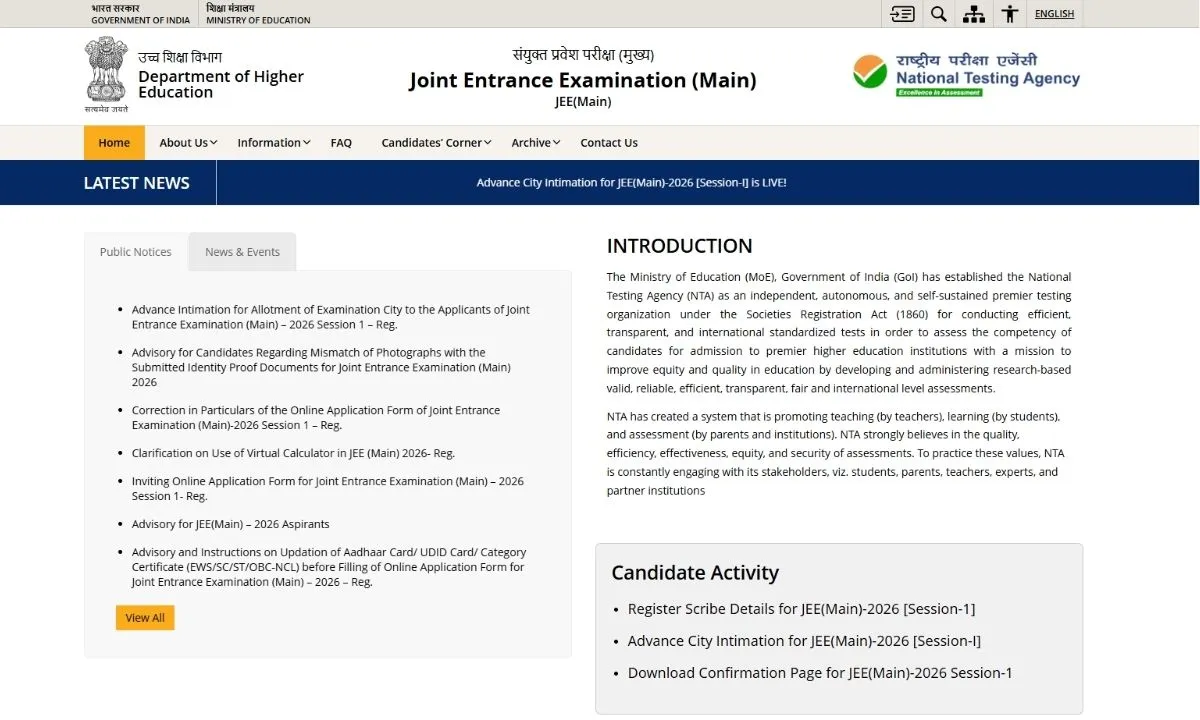Viewport: 1200px width, 720px height.
Task: Go to the Home menu item
Action: click(114, 143)
